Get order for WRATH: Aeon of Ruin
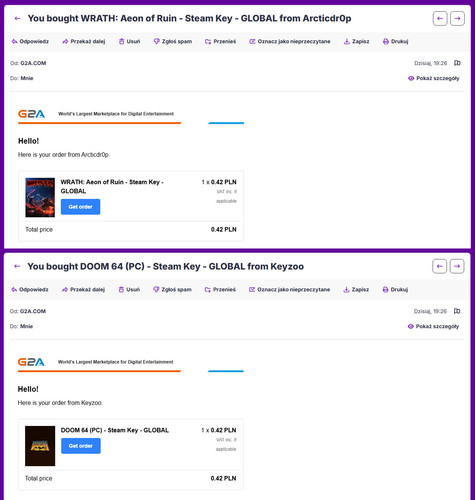This screenshot has height=500, width=475. click(80, 207)
